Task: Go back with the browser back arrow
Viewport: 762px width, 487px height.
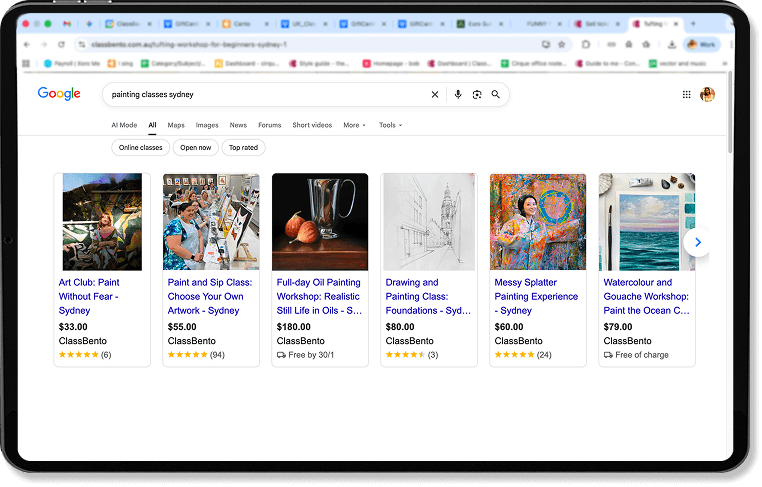Action: coord(27,44)
